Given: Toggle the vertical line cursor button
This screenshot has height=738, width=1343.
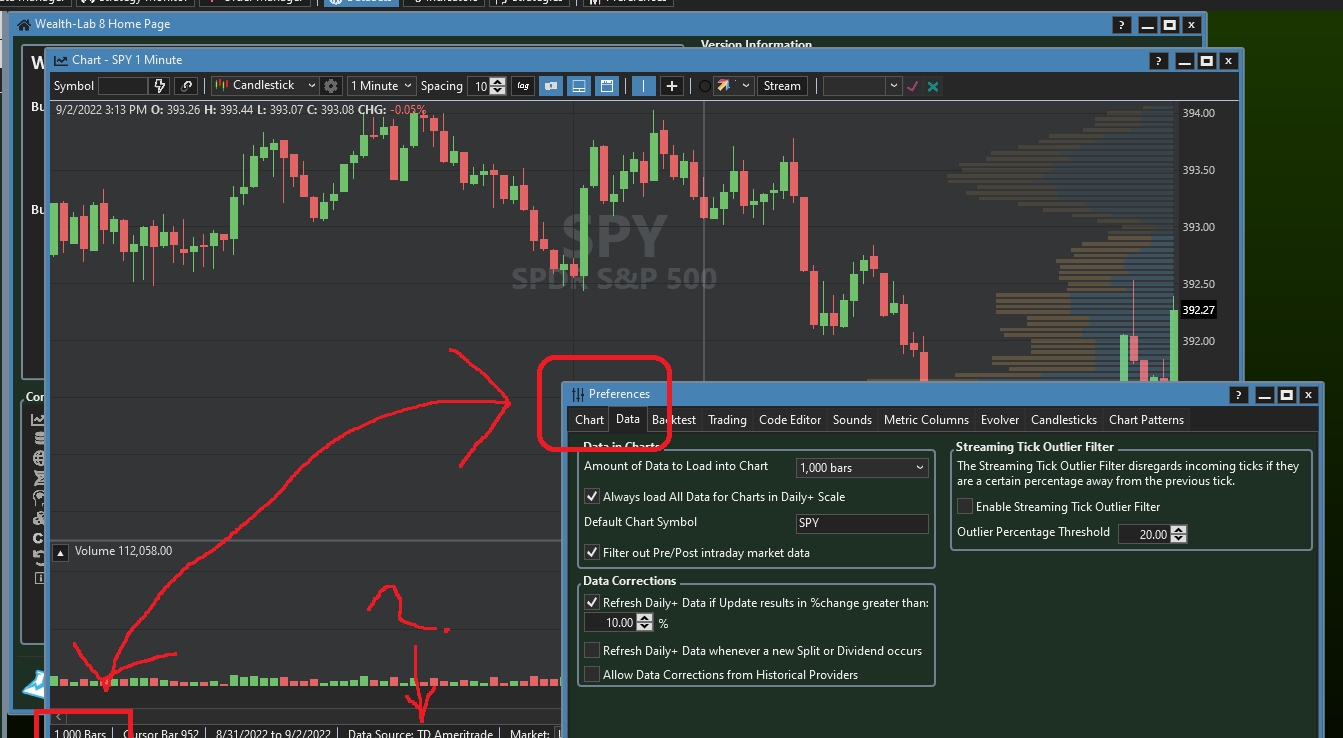Looking at the screenshot, I should (x=644, y=86).
